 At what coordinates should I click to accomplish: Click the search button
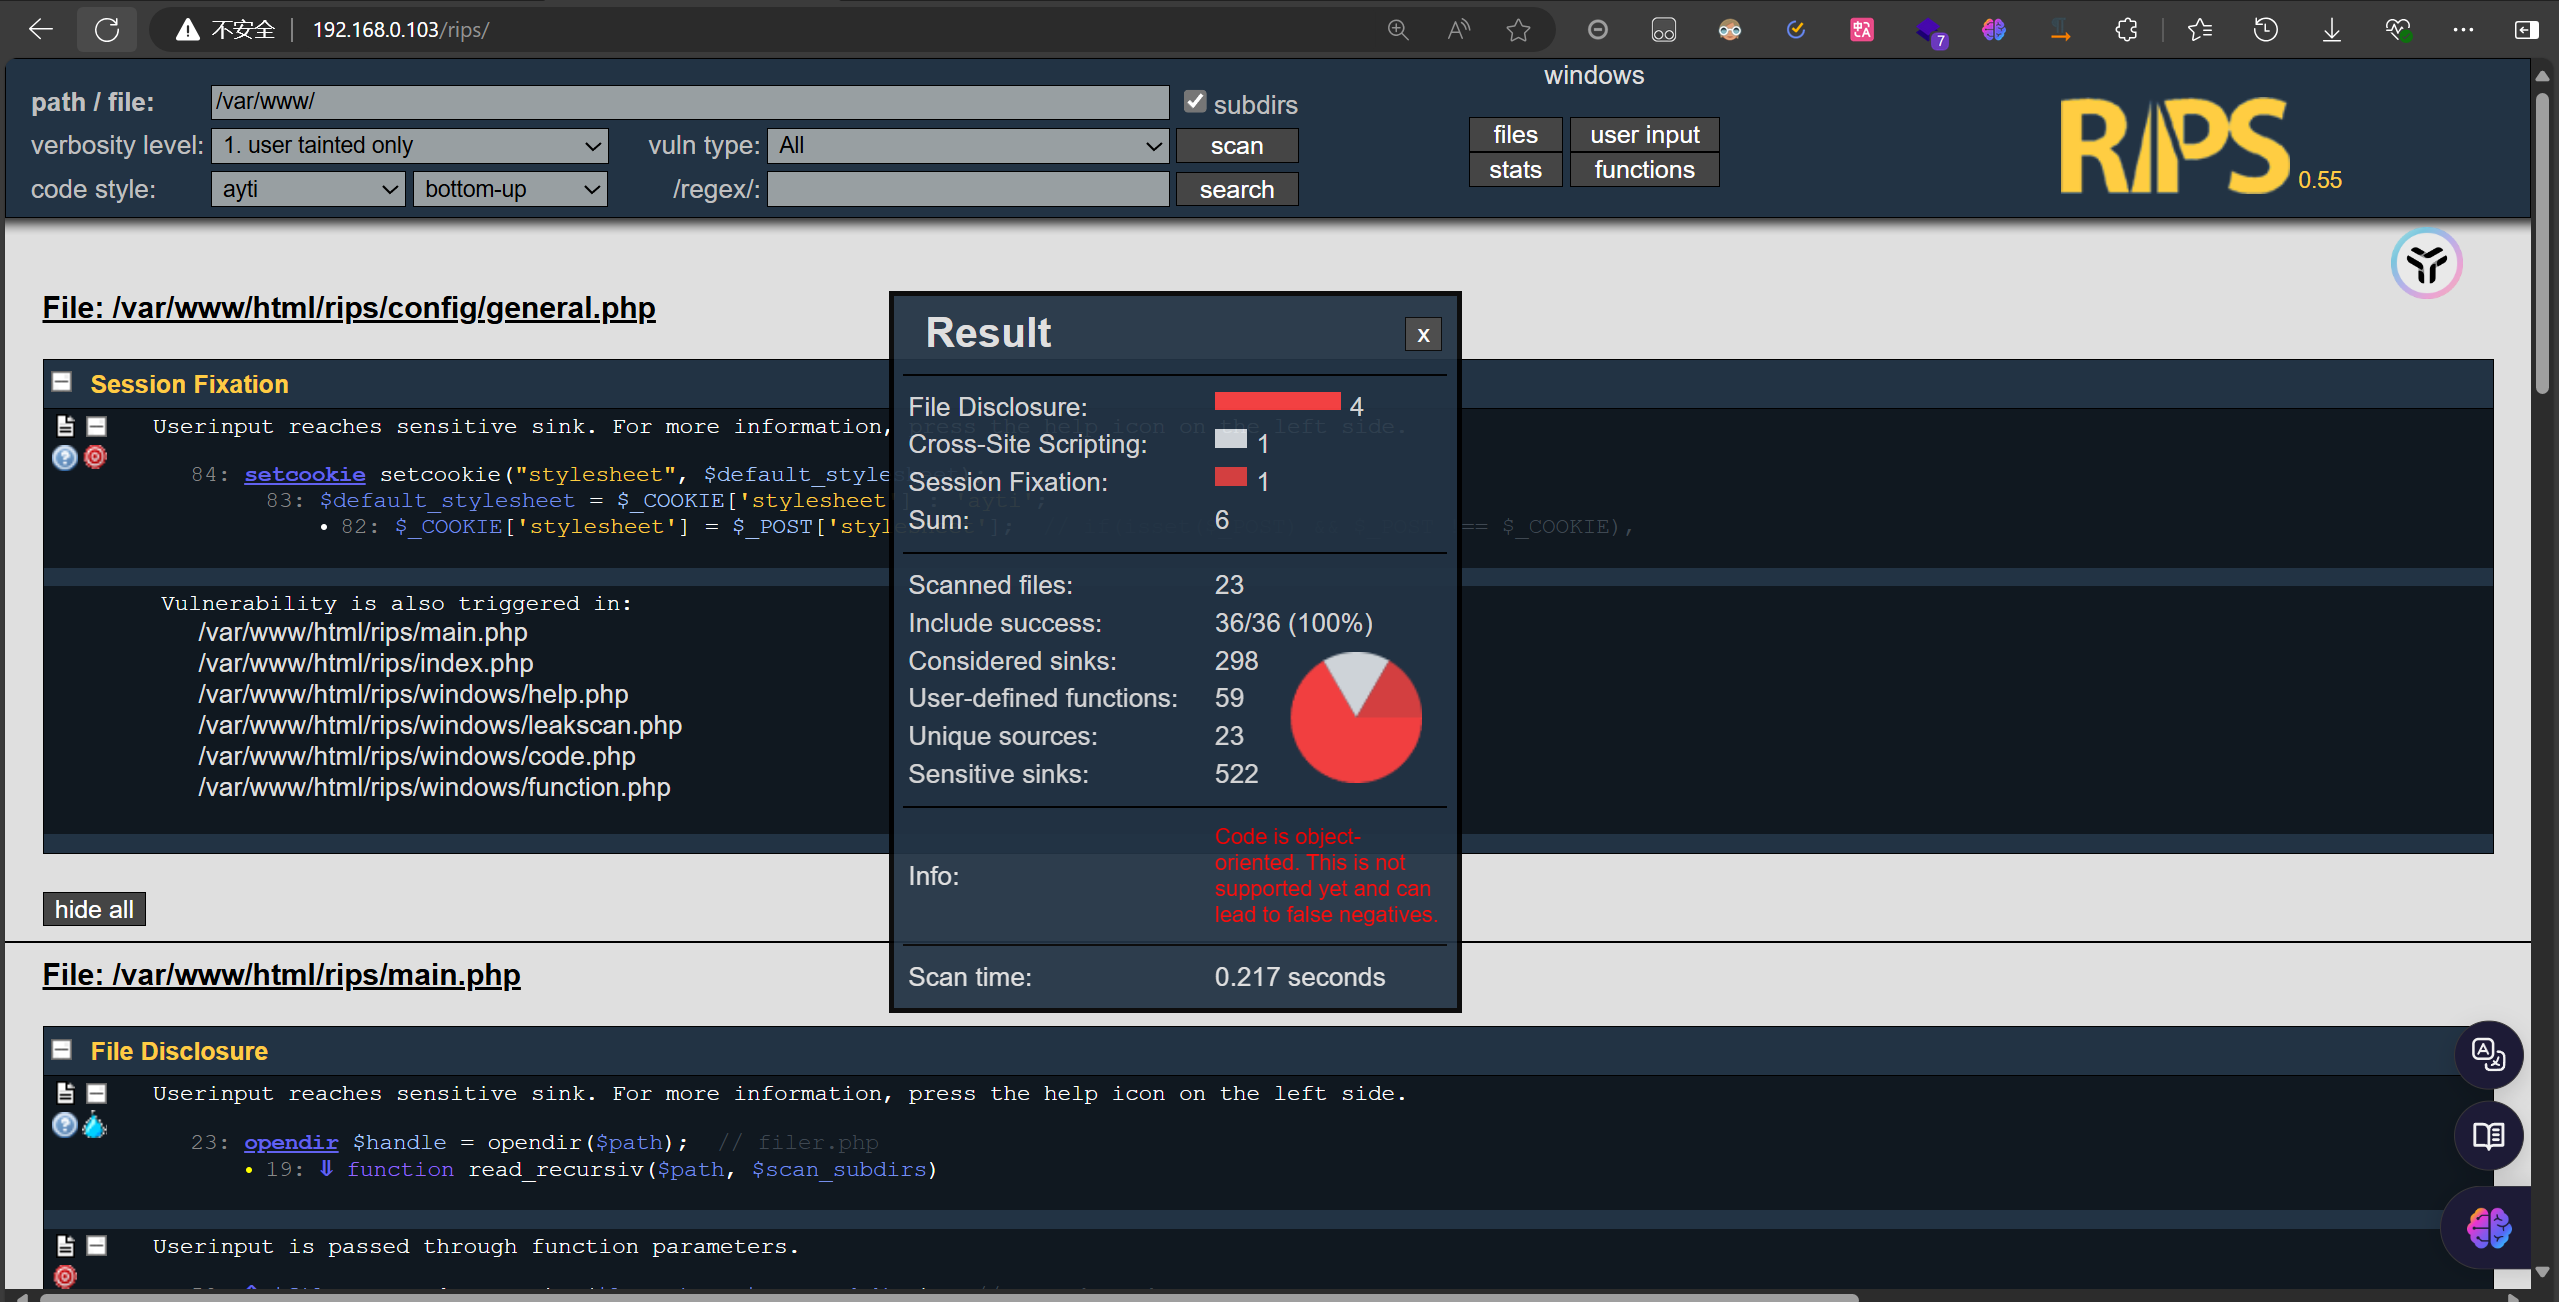[x=1237, y=190]
